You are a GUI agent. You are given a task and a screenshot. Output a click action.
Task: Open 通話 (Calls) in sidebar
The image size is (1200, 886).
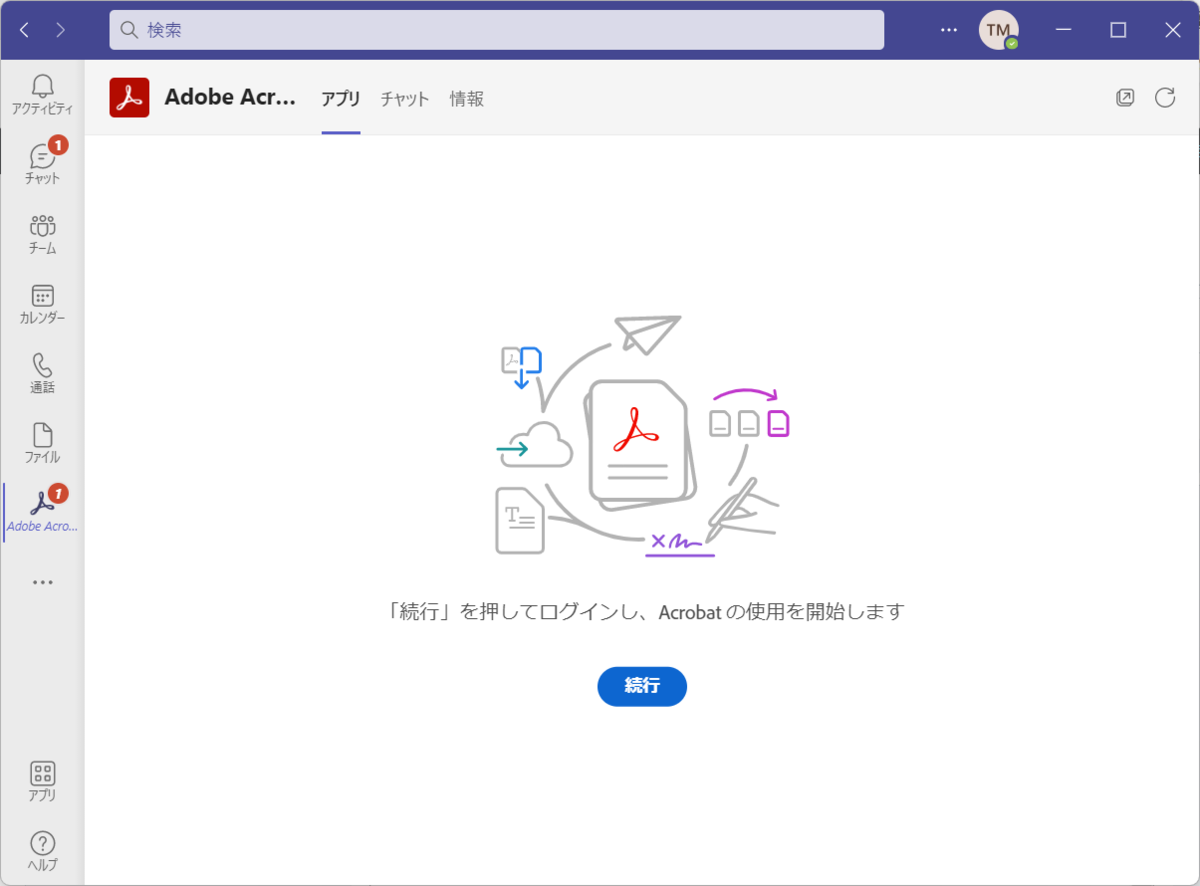42,373
